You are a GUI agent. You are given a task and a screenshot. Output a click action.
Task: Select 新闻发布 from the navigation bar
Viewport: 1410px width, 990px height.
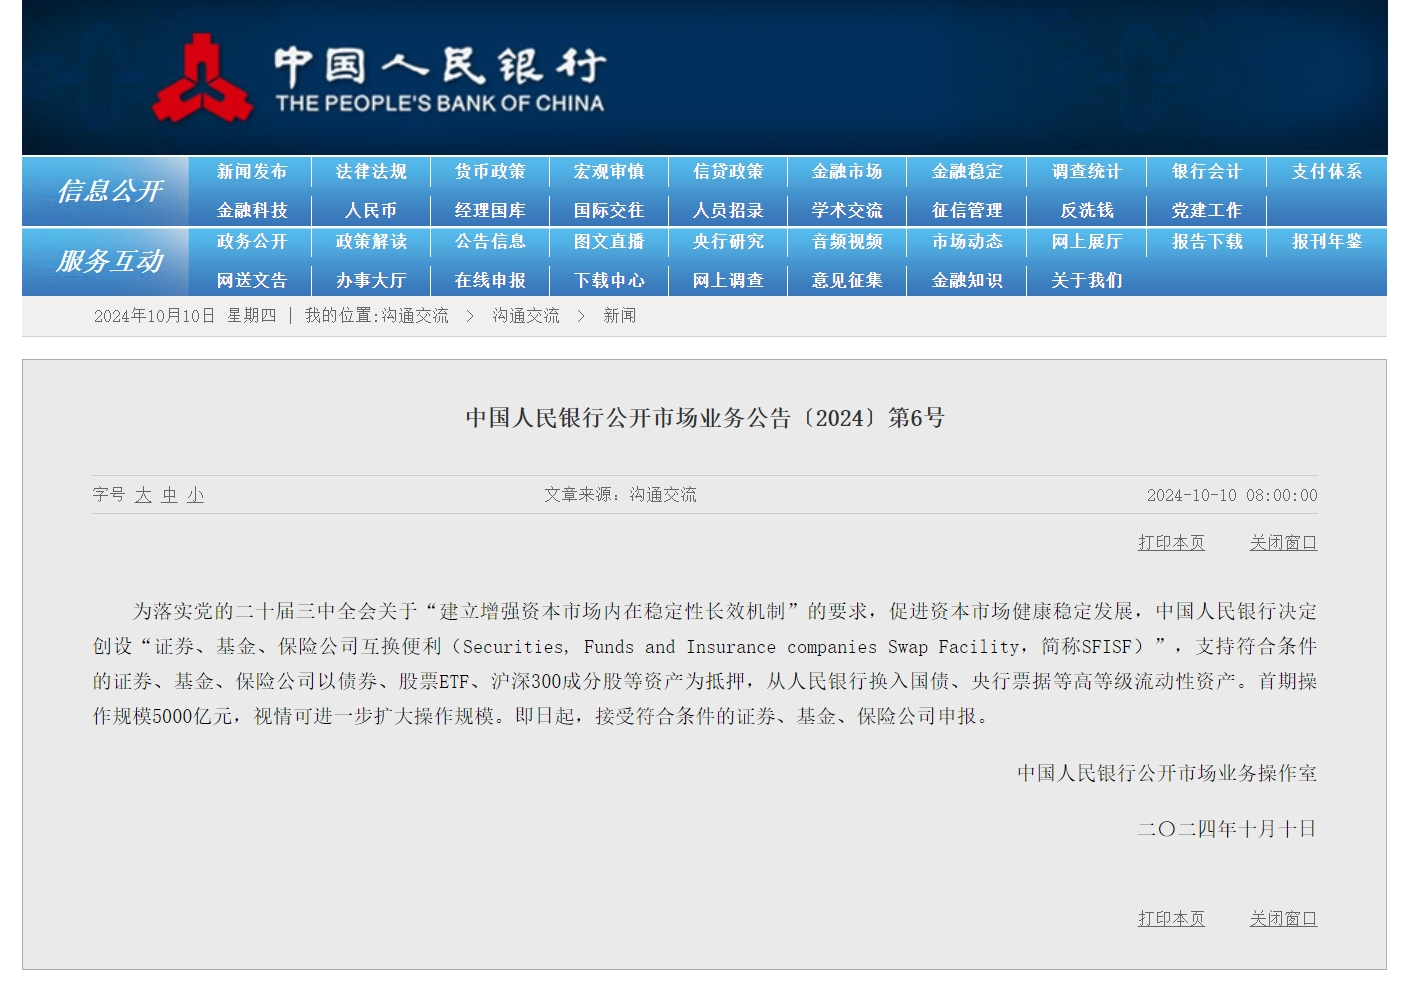click(251, 172)
